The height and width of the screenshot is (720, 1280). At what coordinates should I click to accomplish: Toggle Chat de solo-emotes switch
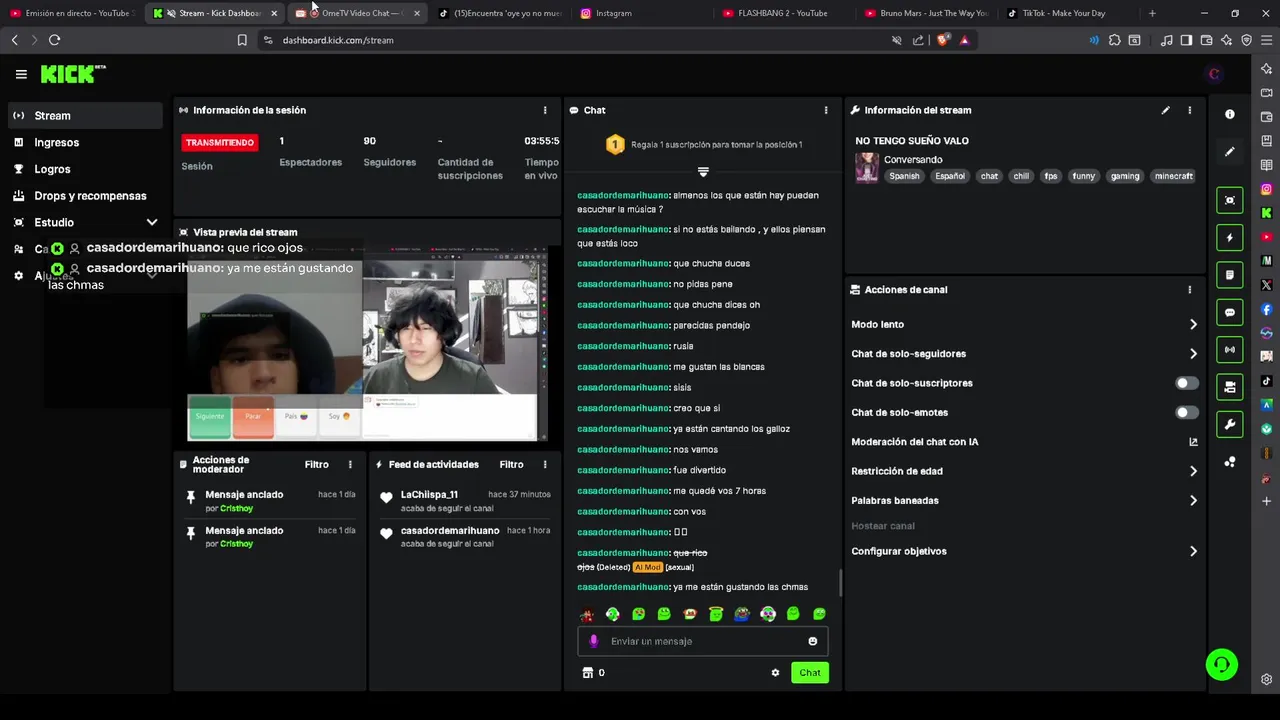coord(1186,412)
